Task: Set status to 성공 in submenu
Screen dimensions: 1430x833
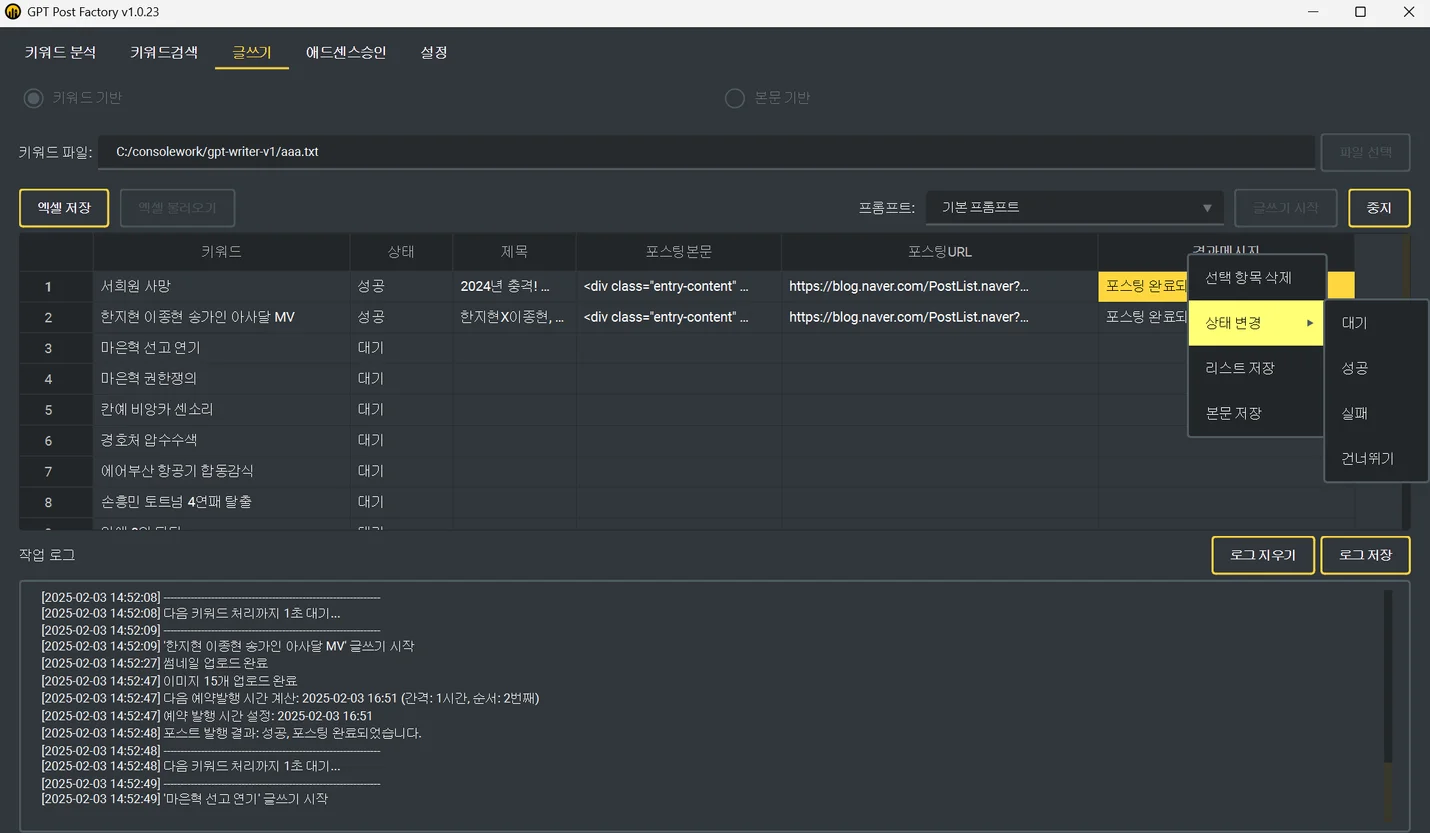Action: pyautogui.click(x=1376, y=368)
